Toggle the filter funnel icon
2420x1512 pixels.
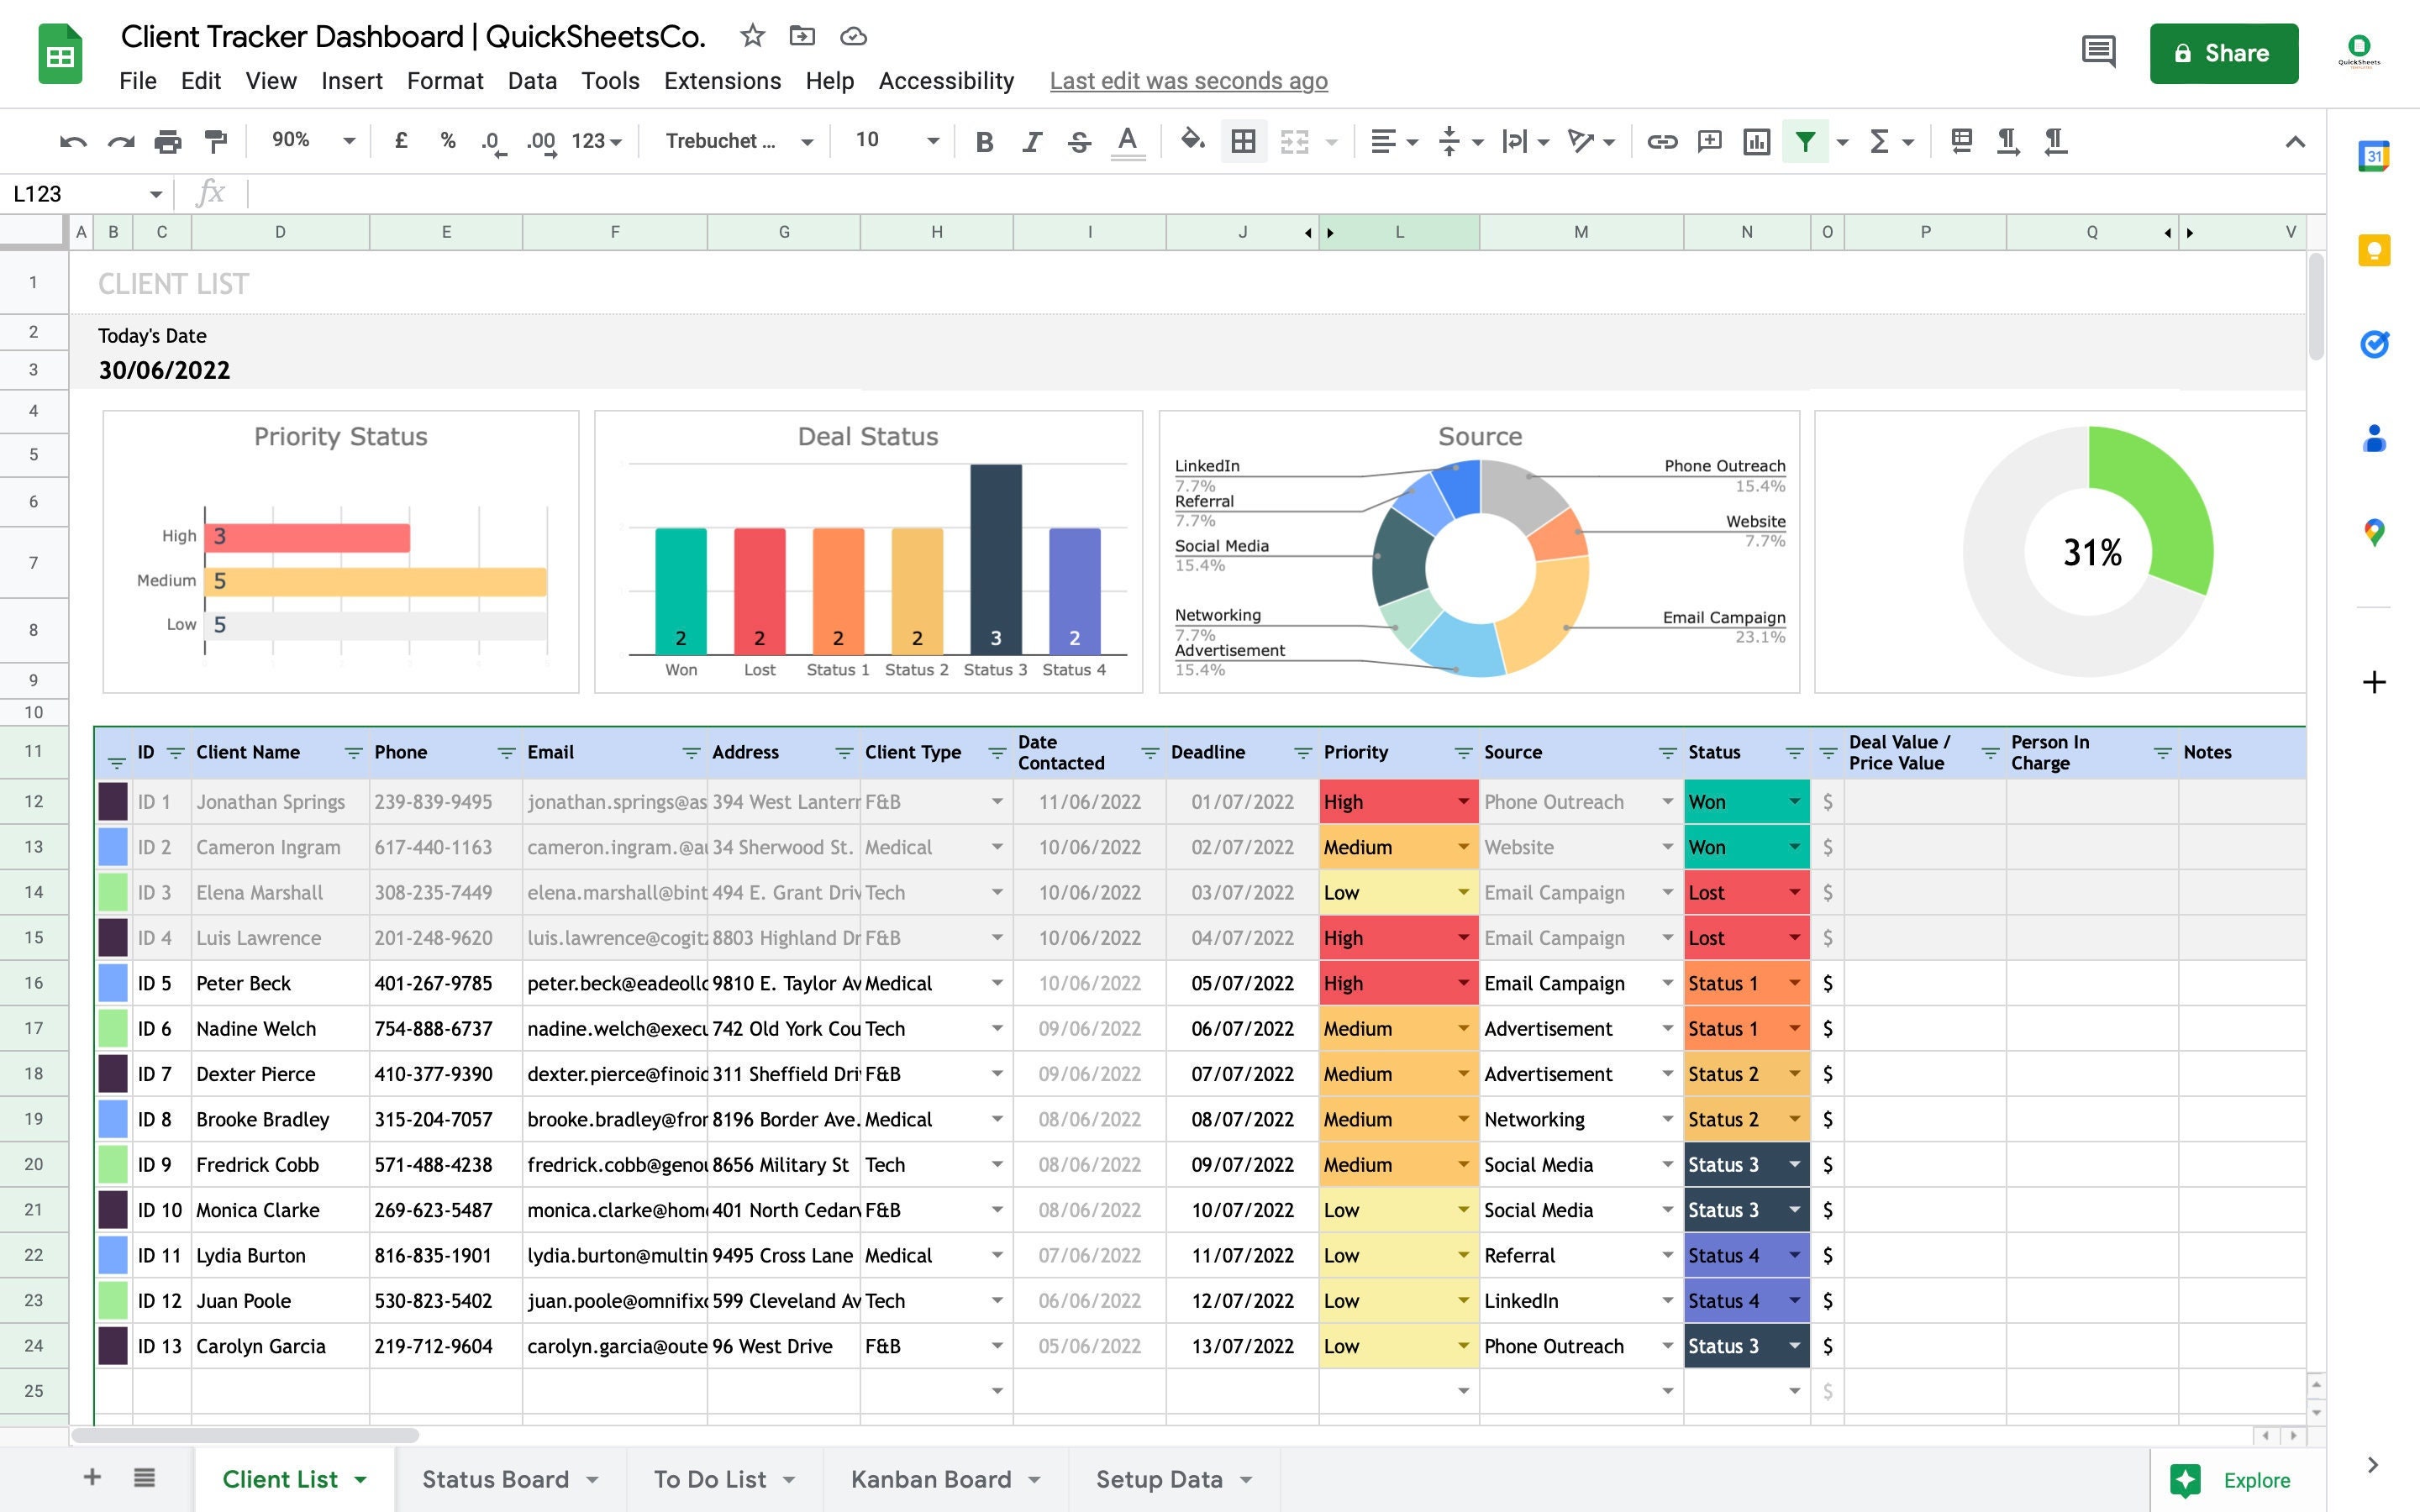[x=1805, y=142]
